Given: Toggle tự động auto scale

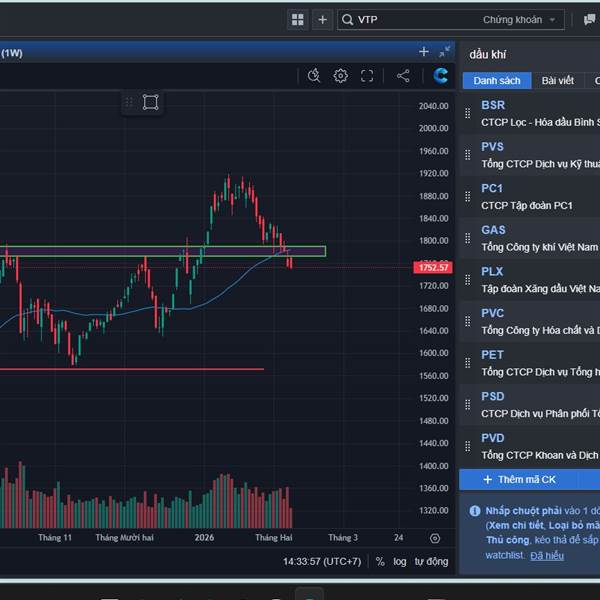Looking at the screenshot, I should point(431,561).
